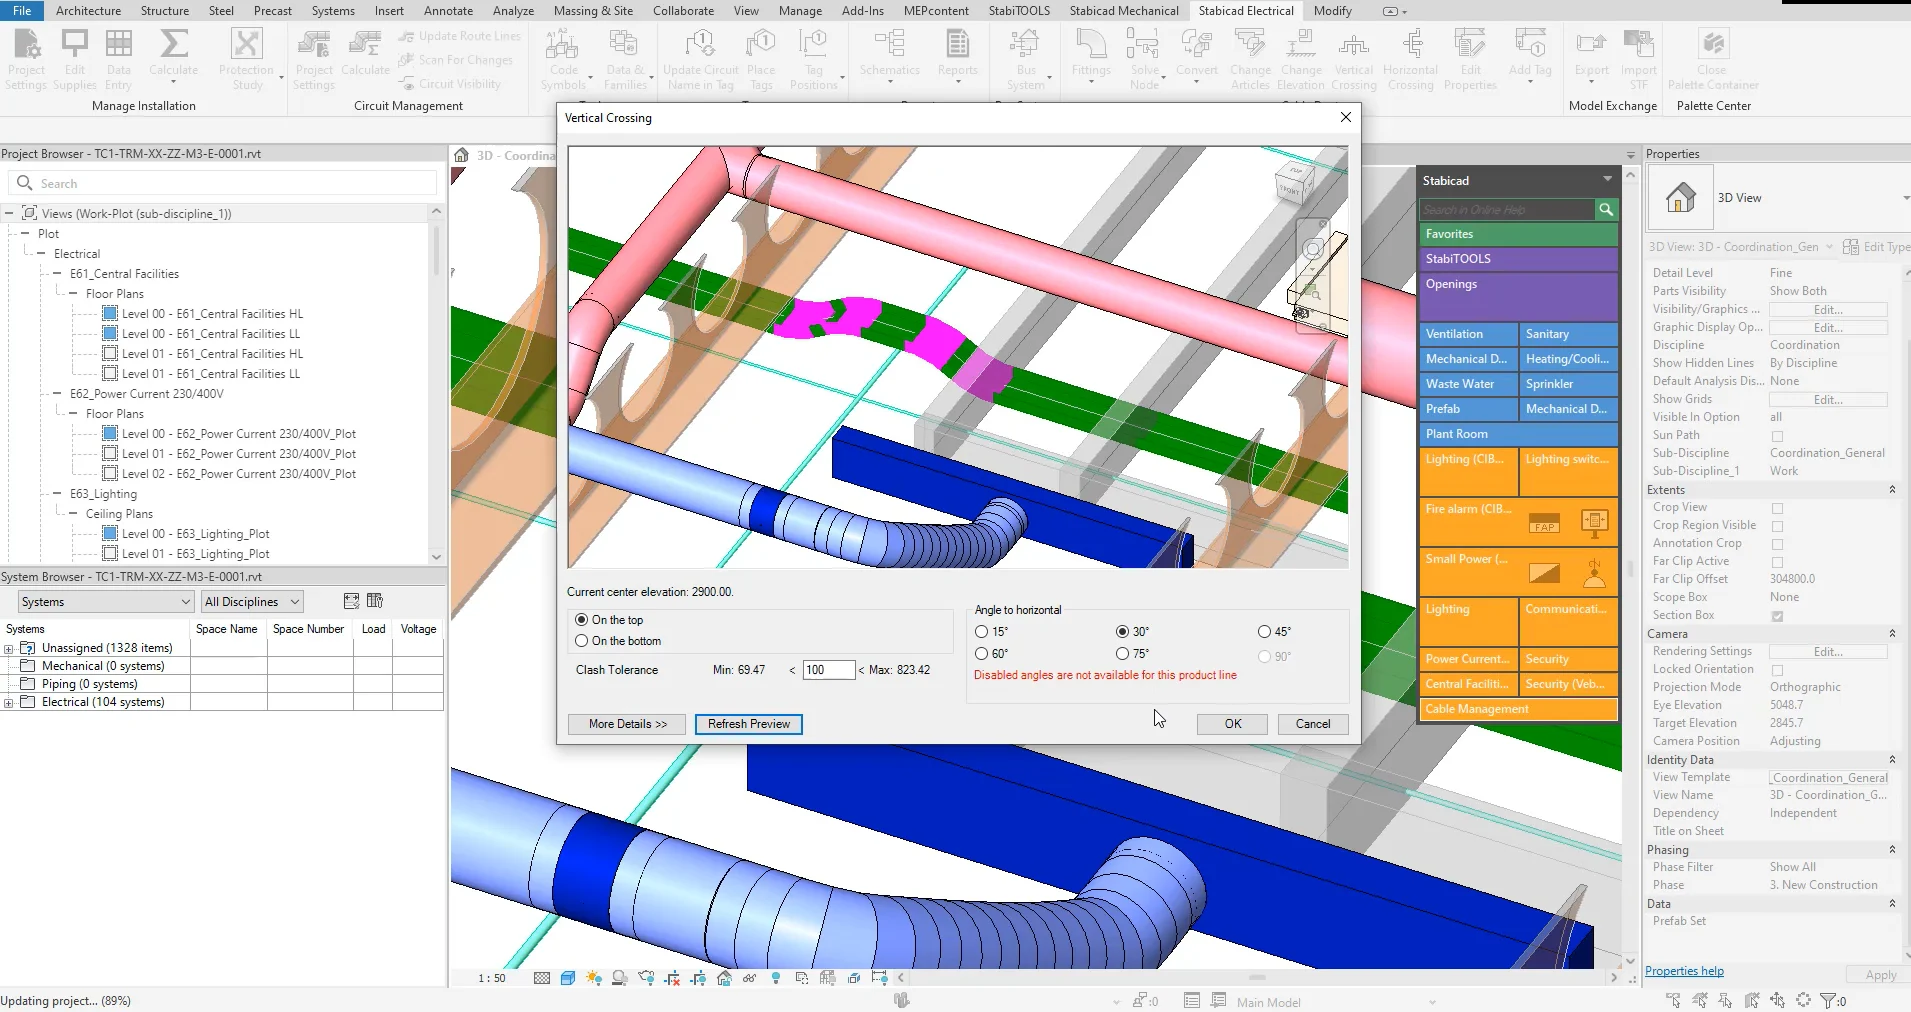
Task: Open the Stabicad palette dropdown arrow
Action: pyautogui.click(x=1607, y=179)
